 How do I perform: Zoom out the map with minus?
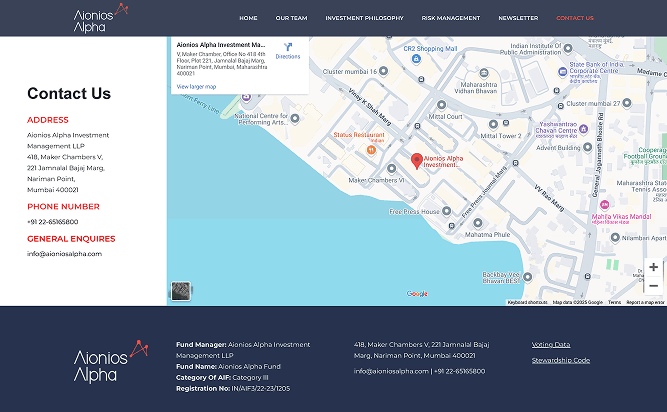click(x=653, y=286)
